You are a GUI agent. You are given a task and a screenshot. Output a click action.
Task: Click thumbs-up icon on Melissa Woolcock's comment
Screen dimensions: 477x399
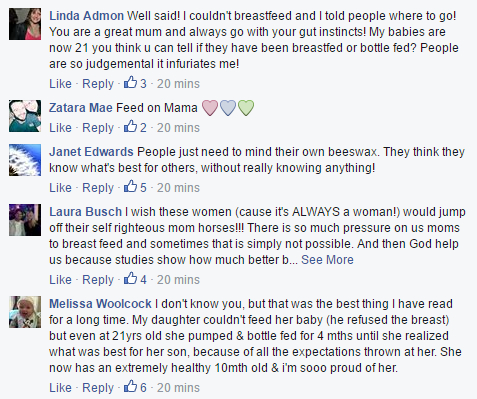coord(130,386)
